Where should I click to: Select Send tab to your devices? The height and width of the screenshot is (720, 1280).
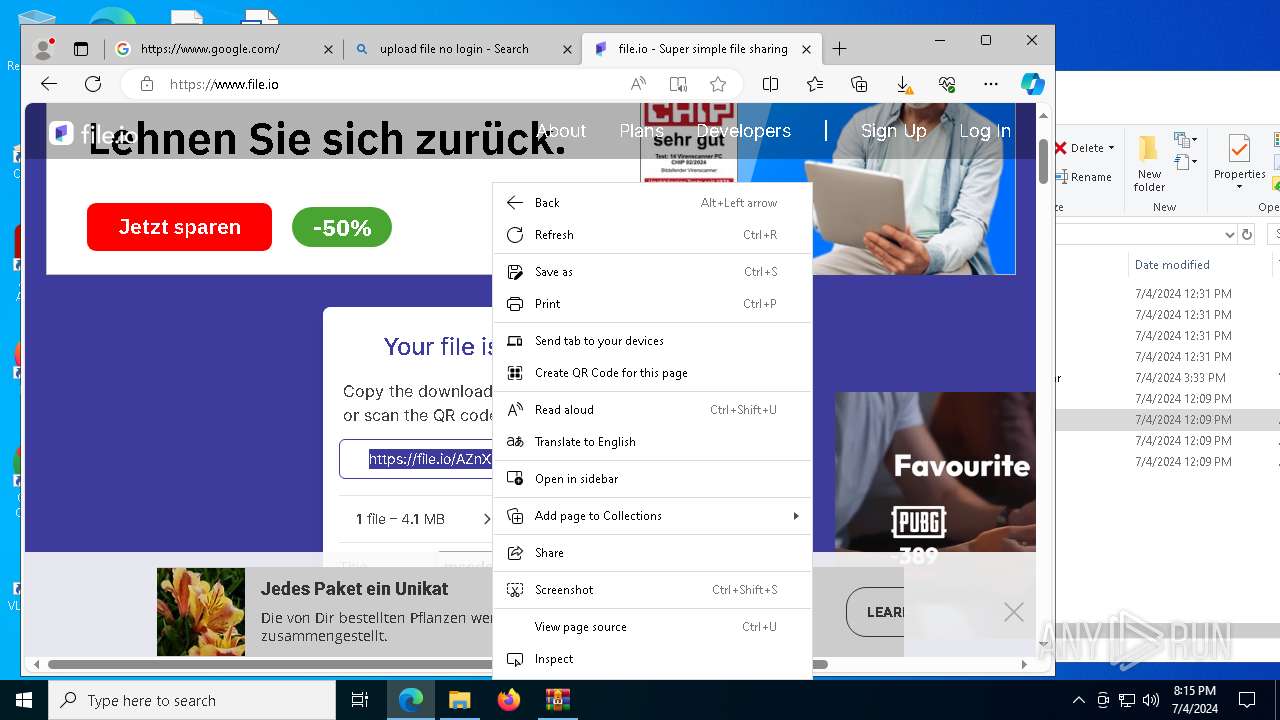pyautogui.click(x=653, y=341)
